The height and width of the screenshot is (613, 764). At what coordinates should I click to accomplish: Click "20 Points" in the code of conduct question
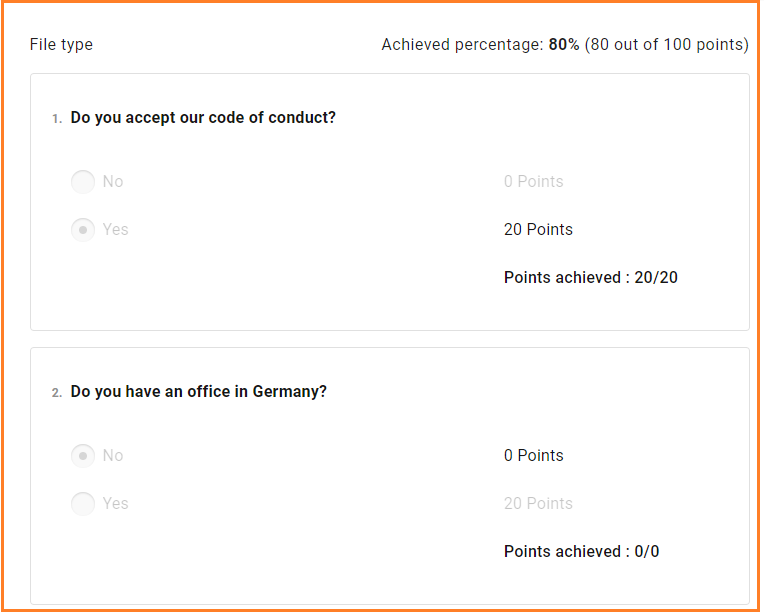[538, 229]
